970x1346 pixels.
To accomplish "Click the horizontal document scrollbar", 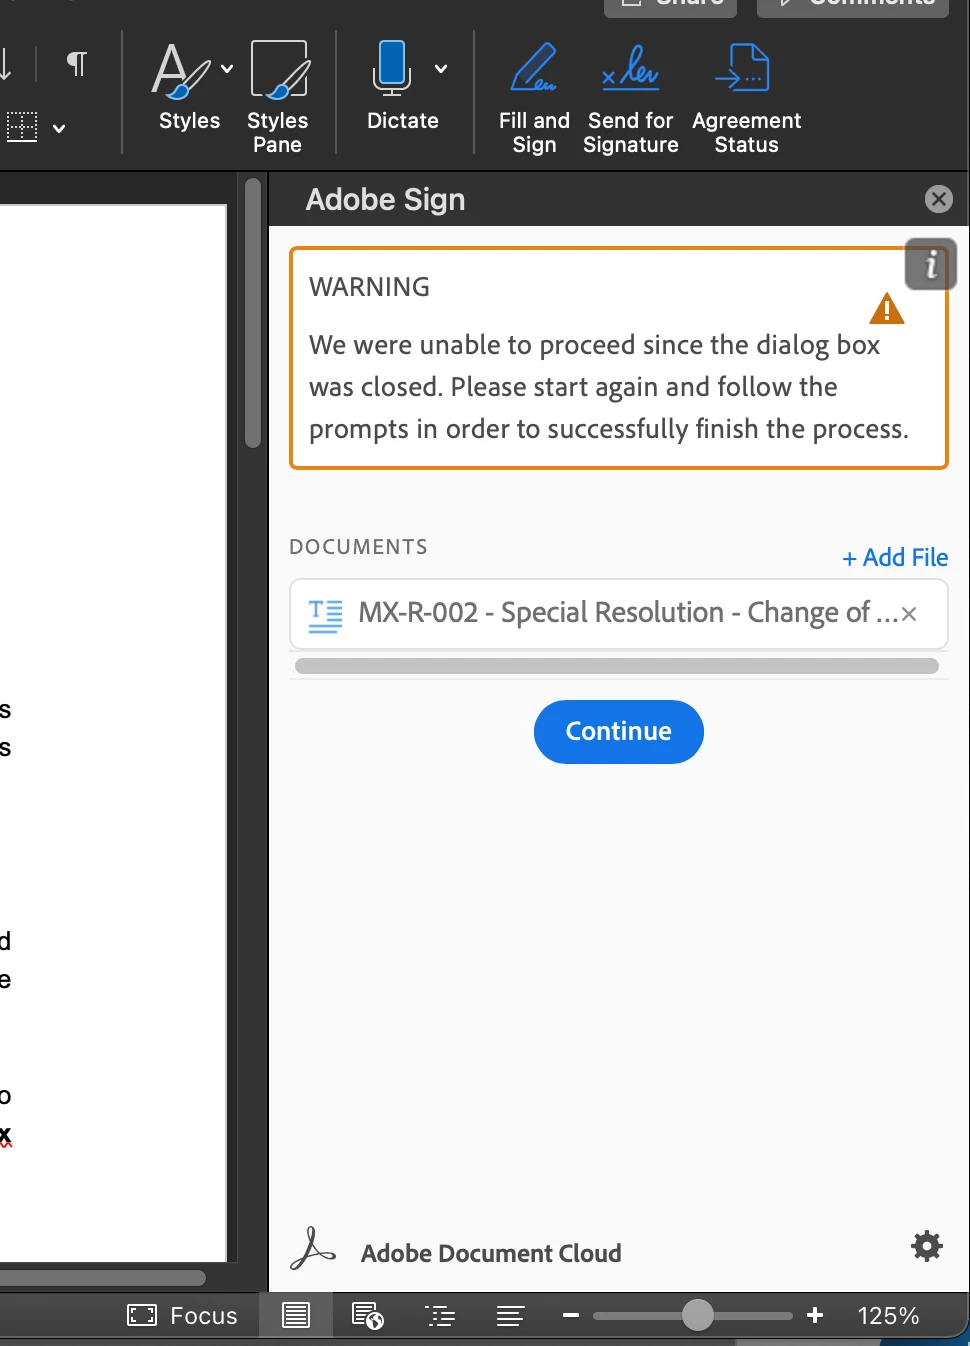I will pos(102,1277).
